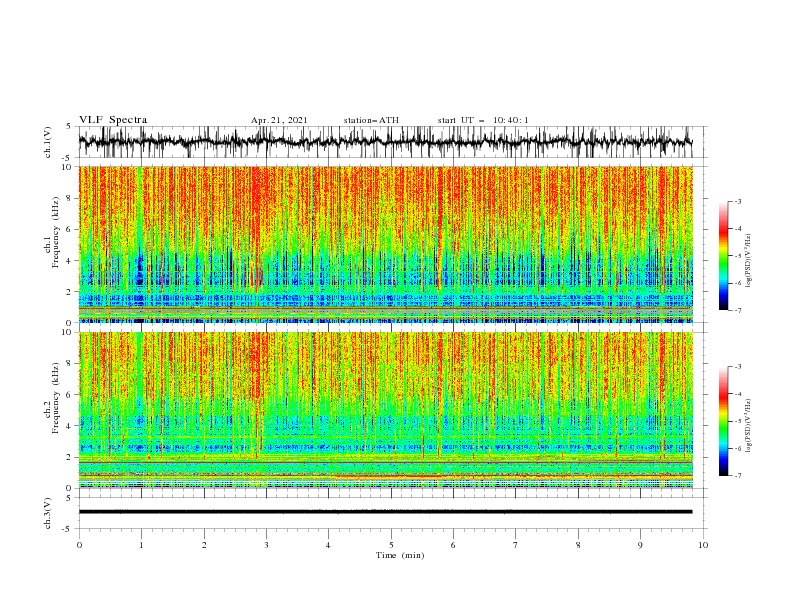Click the ch.3 flat black trace
Screen dimensions: 792x612
(x=385, y=512)
